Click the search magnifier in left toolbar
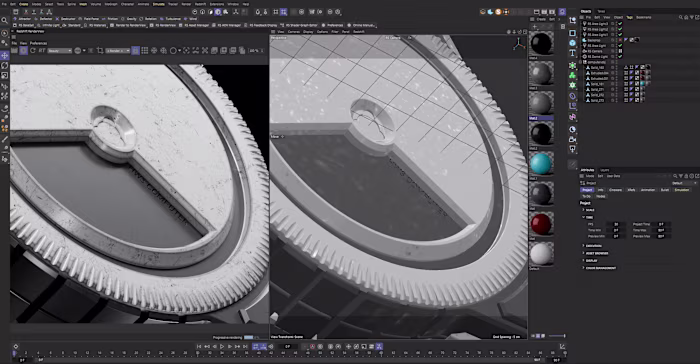Image resolution: width=700 pixels, height=364 pixels. (4, 20)
